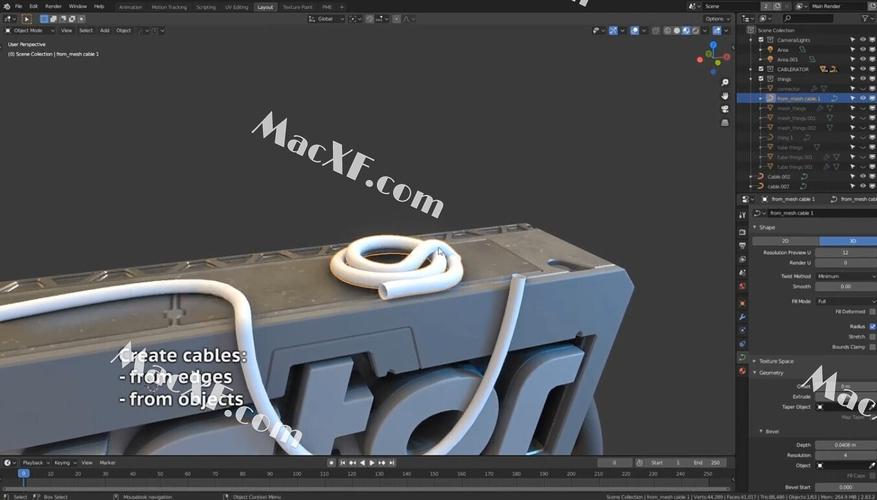Open the viewport Add menu

pyautogui.click(x=105, y=31)
